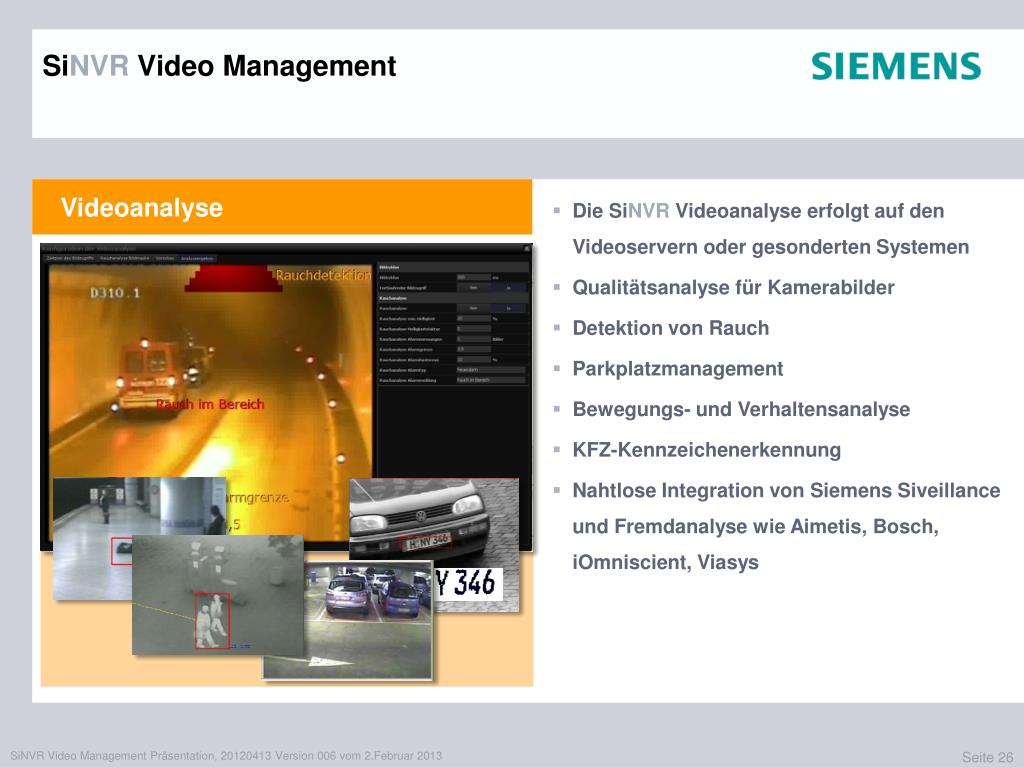1024x768 pixels.
Task: Click the orange 'Videoanalyse' heading
Action: (x=142, y=208)
